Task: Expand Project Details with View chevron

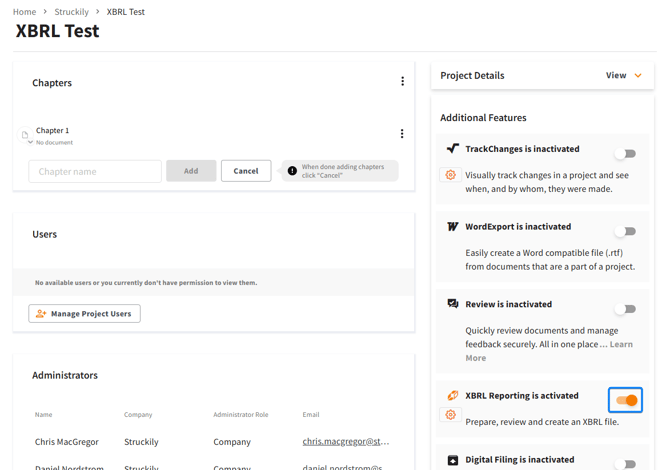Action: coord(637,76)
